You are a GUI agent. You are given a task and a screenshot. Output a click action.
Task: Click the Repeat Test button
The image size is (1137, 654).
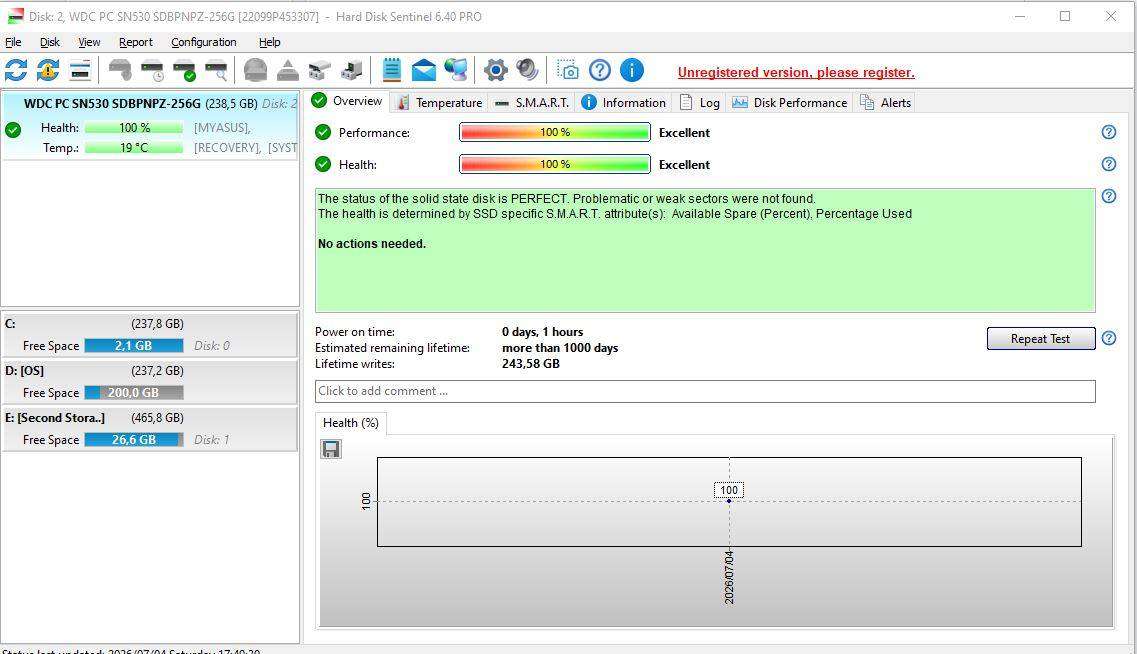click(1041, 339)
